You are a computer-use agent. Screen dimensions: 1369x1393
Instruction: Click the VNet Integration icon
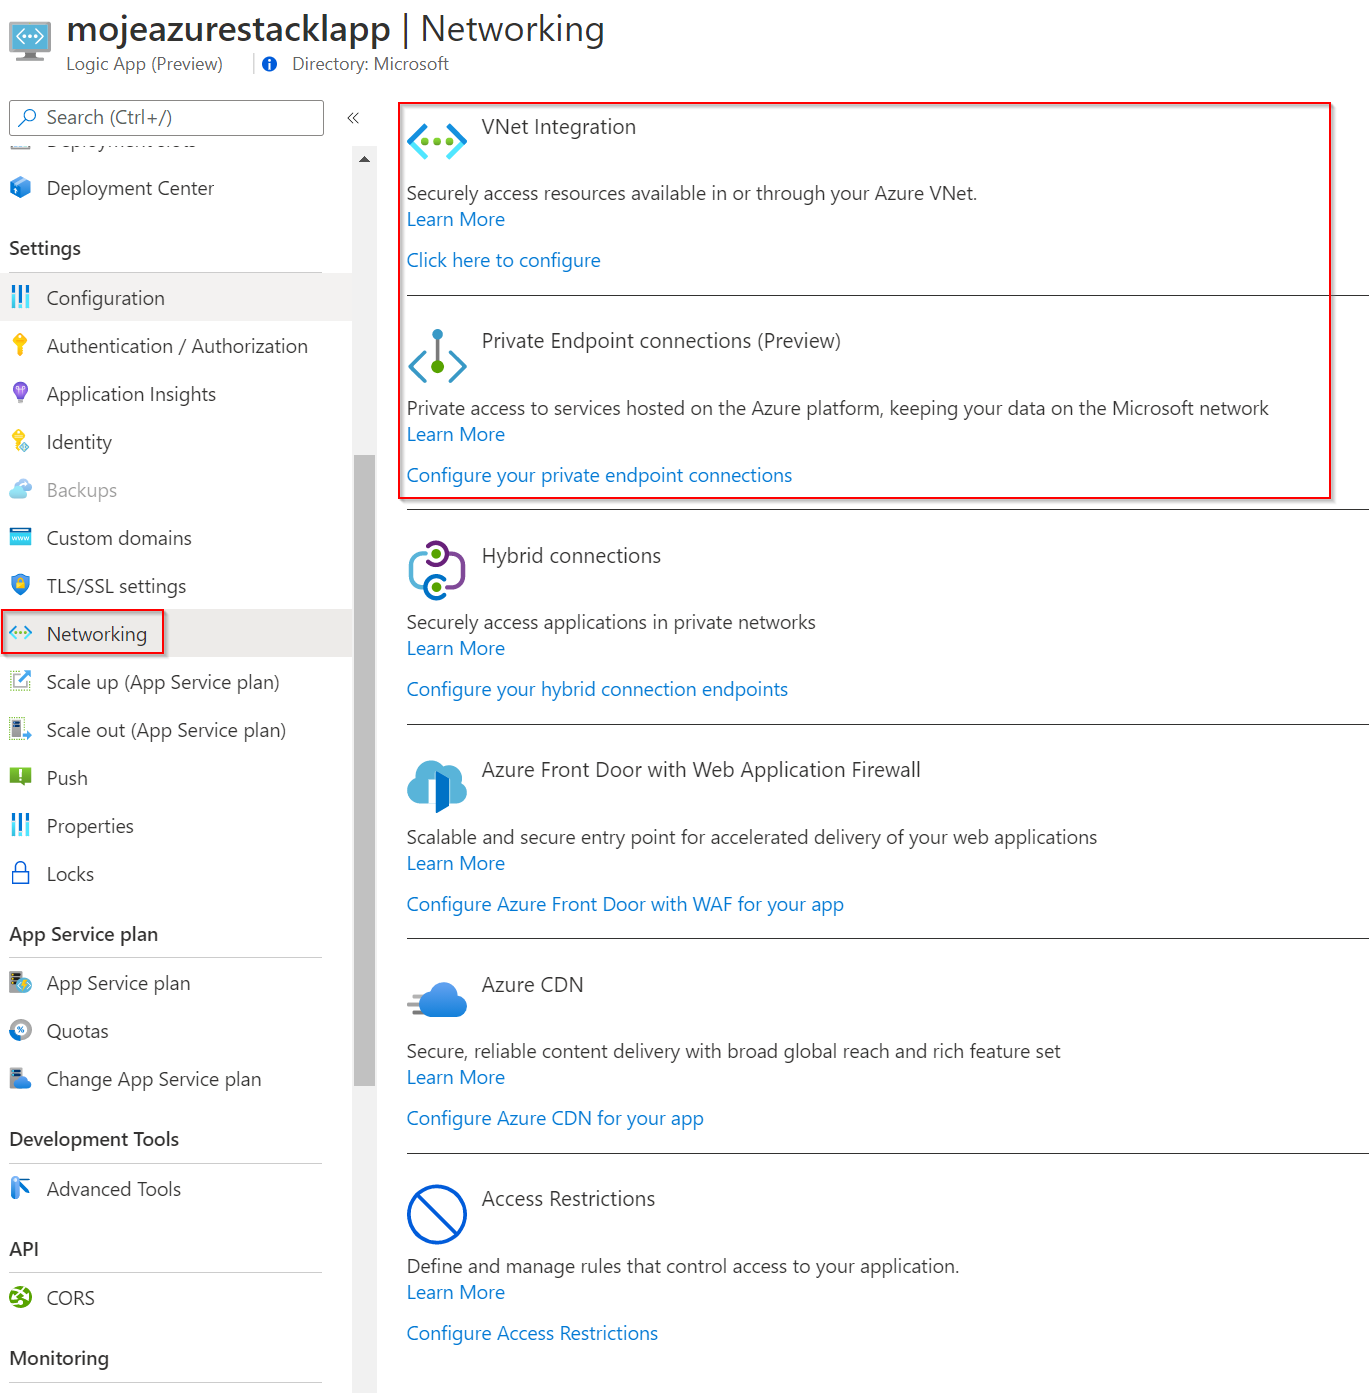click(x=437, y=141)
